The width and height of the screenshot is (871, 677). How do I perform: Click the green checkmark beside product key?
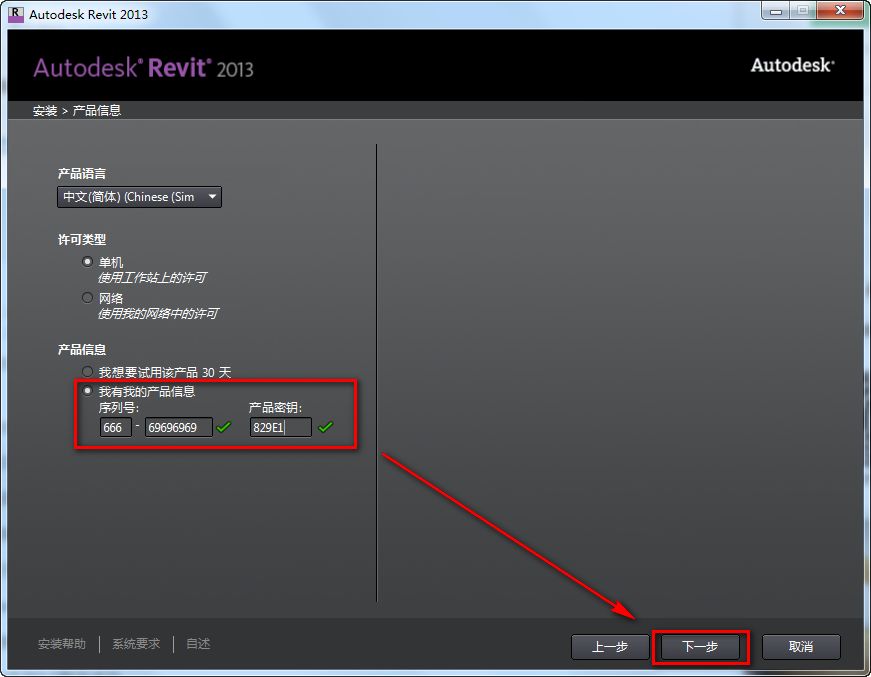pos(325,426)
